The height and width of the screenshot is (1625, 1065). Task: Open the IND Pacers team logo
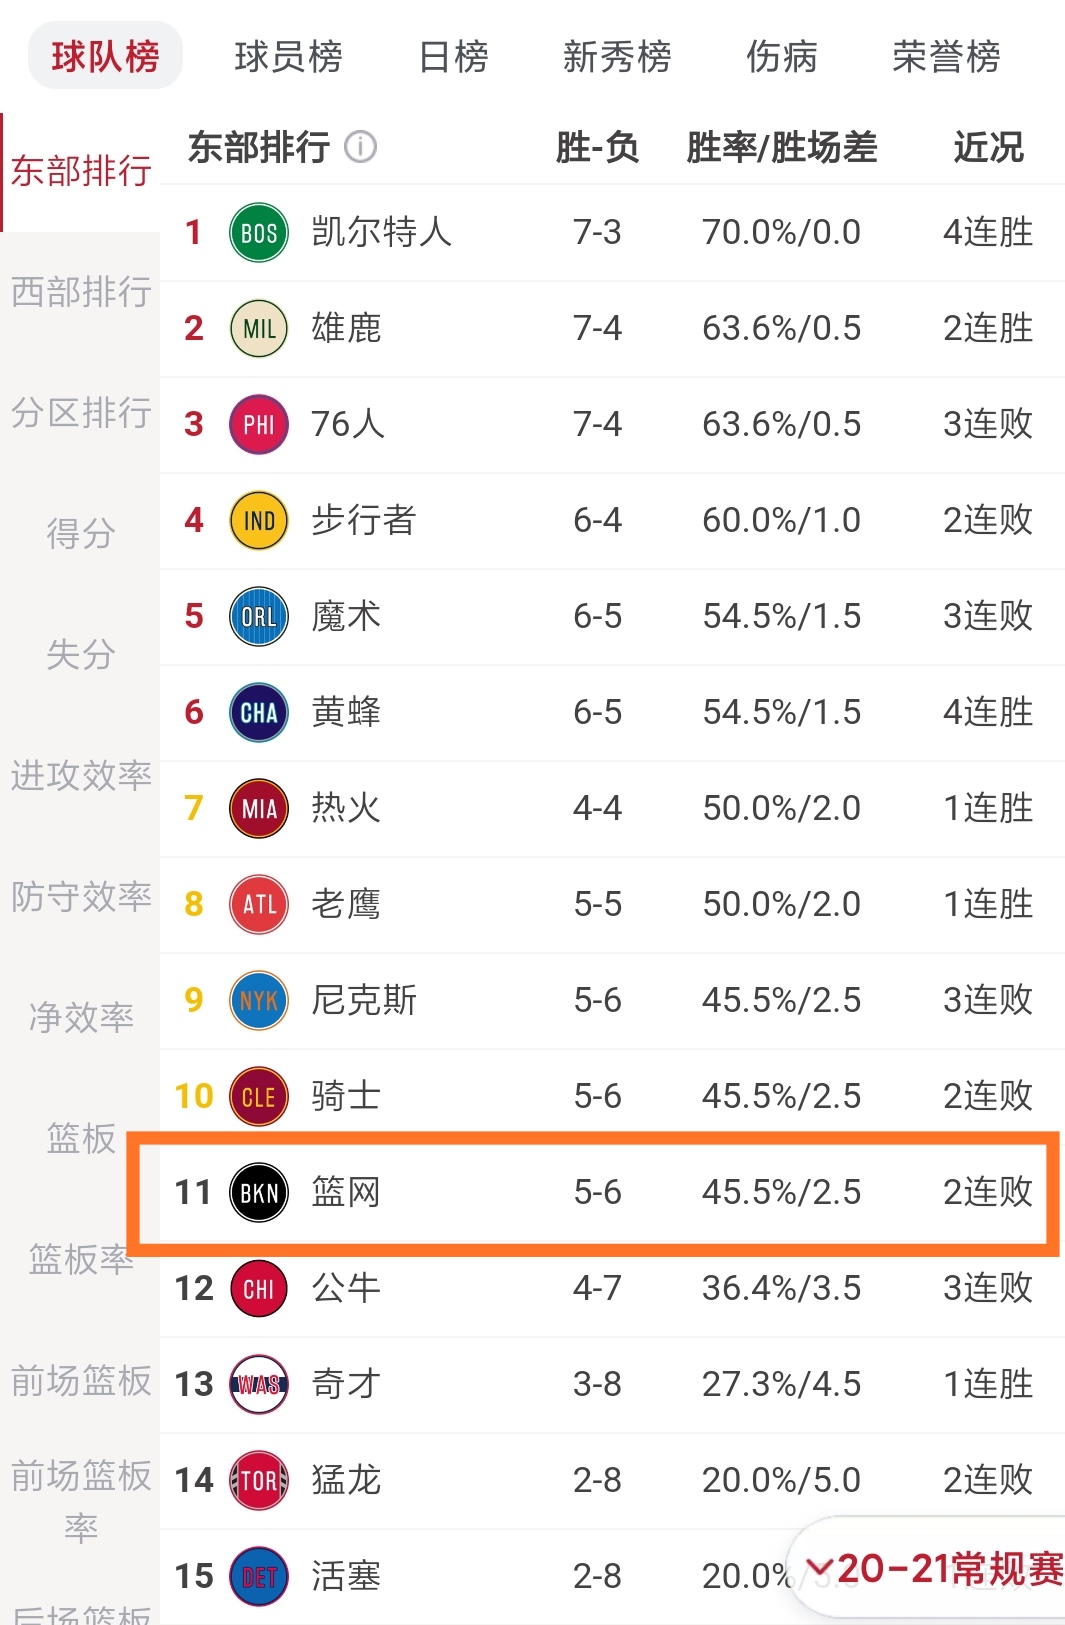coord(259,520)
